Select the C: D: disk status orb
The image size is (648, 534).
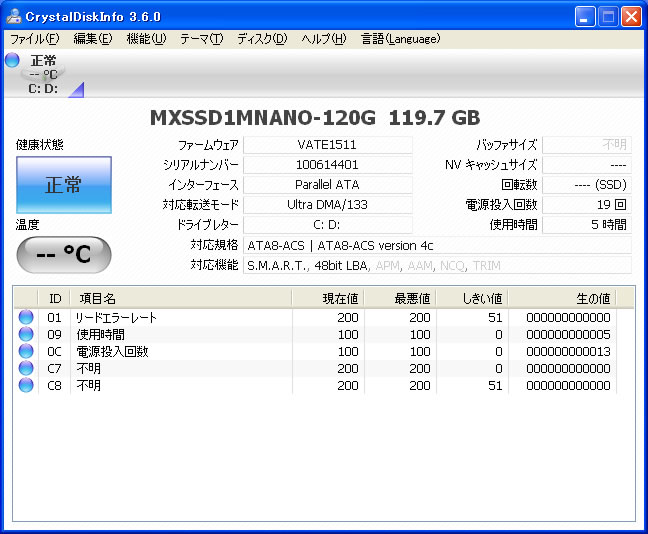12,60
